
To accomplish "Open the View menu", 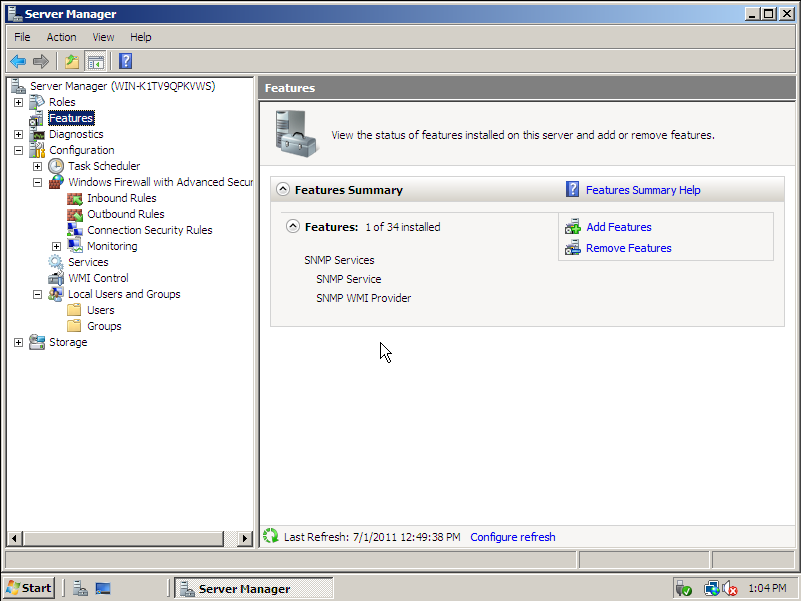I will click(103, 37).
